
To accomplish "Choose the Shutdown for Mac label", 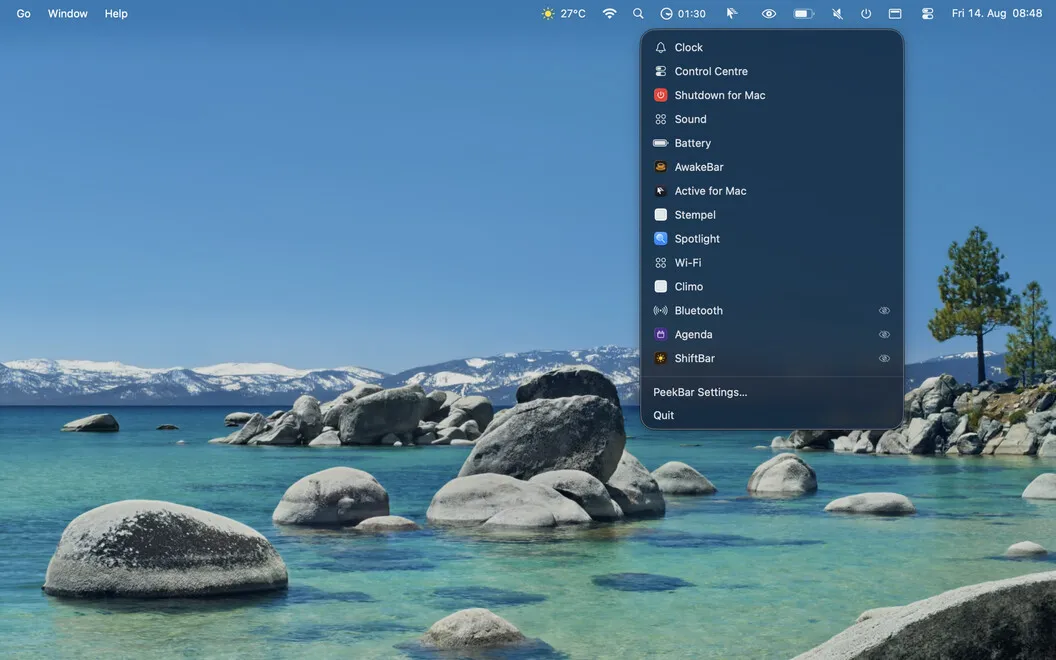I will click(720, 95).
